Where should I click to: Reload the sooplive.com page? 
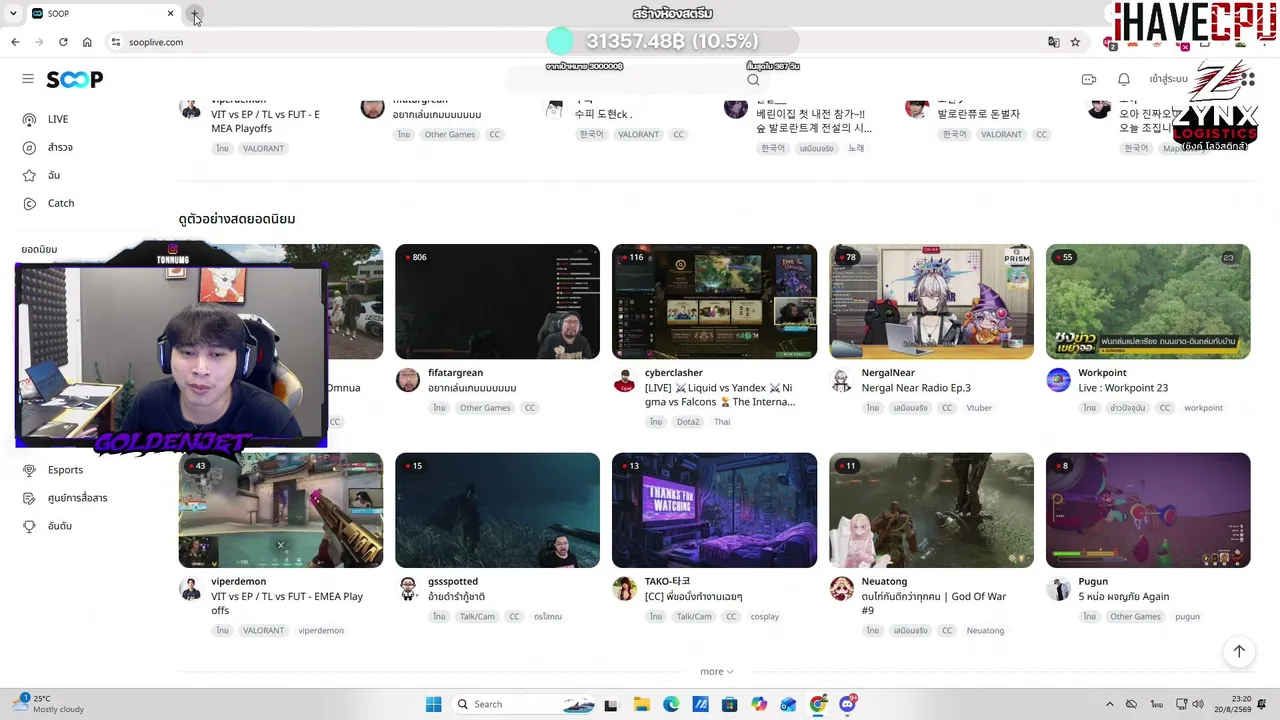63,42
